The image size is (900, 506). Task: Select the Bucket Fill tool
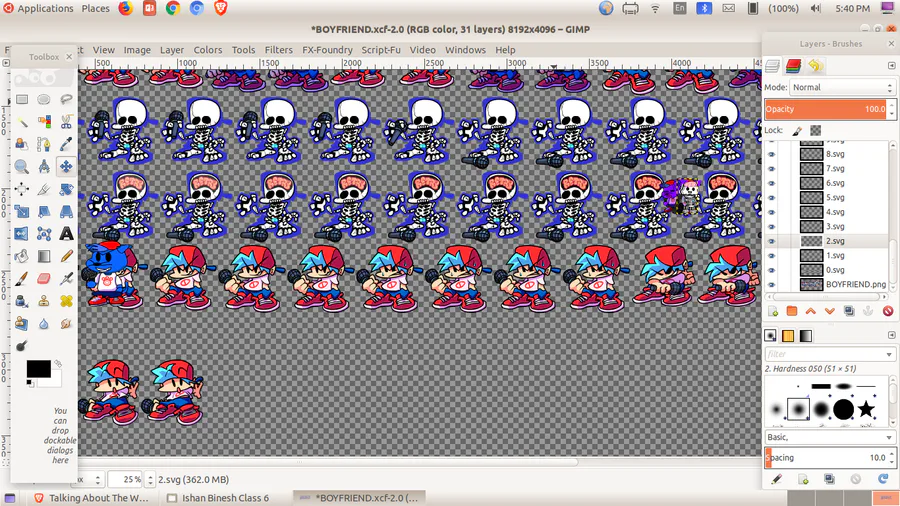point(22,256)
